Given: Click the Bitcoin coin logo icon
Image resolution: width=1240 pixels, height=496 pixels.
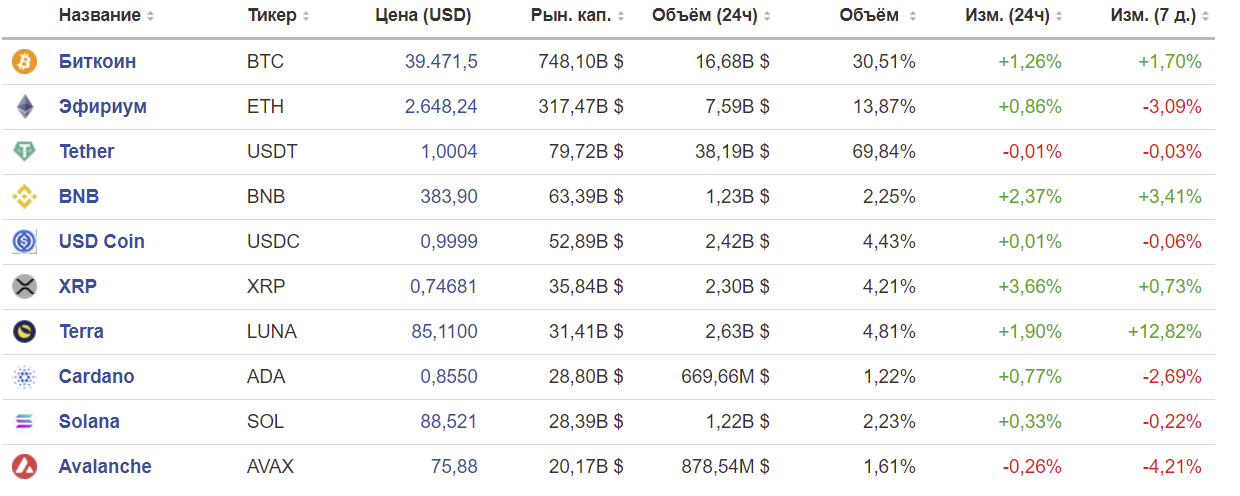Looking at the screenshot, I should tap(24, 62).
